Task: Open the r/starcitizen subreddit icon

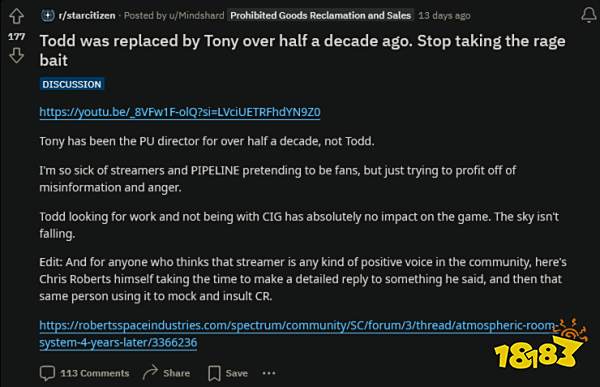Action: tap(47, 16)
